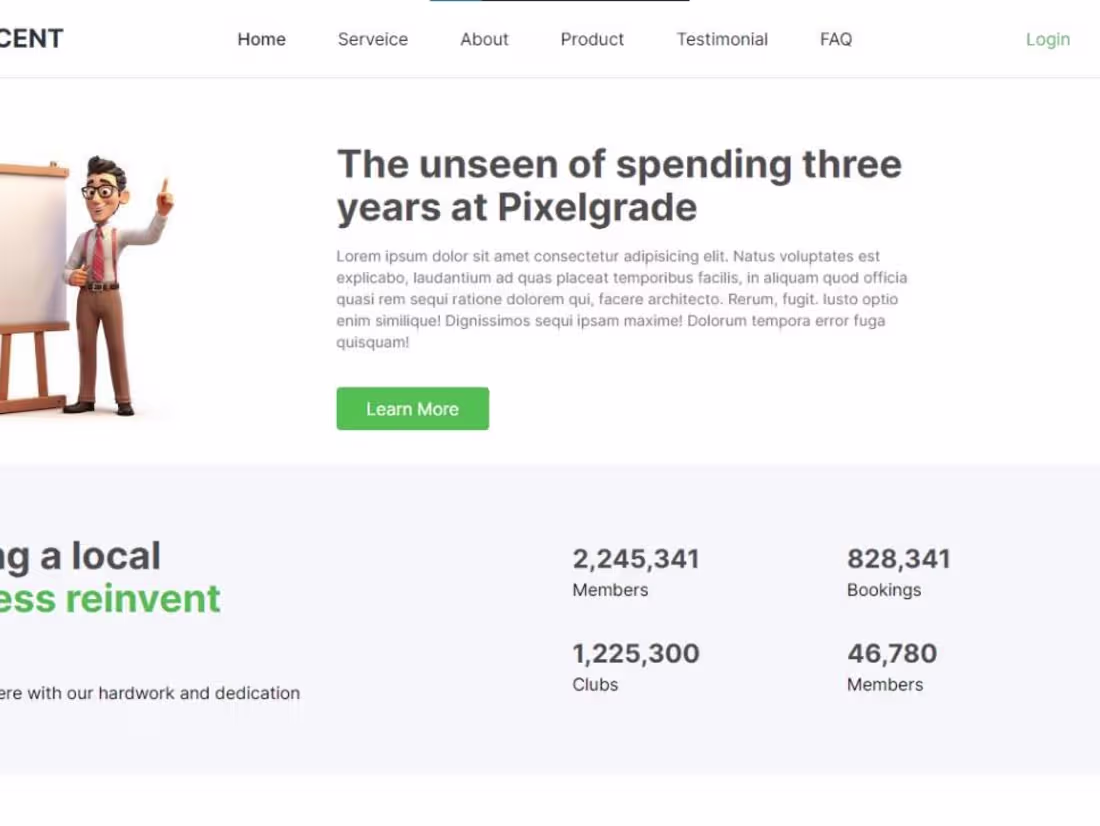Click the Members label under the first statistic

[610, 590]
